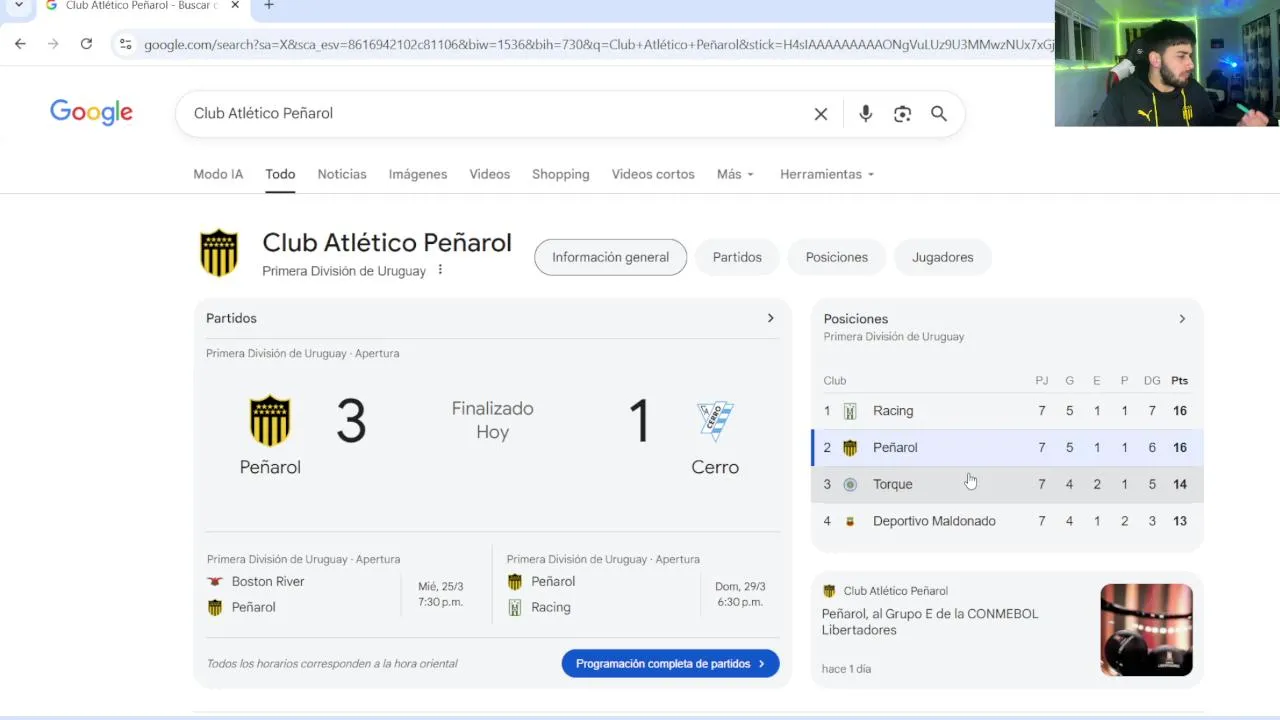Click the magnifier search icon

(x=939, y=114)
